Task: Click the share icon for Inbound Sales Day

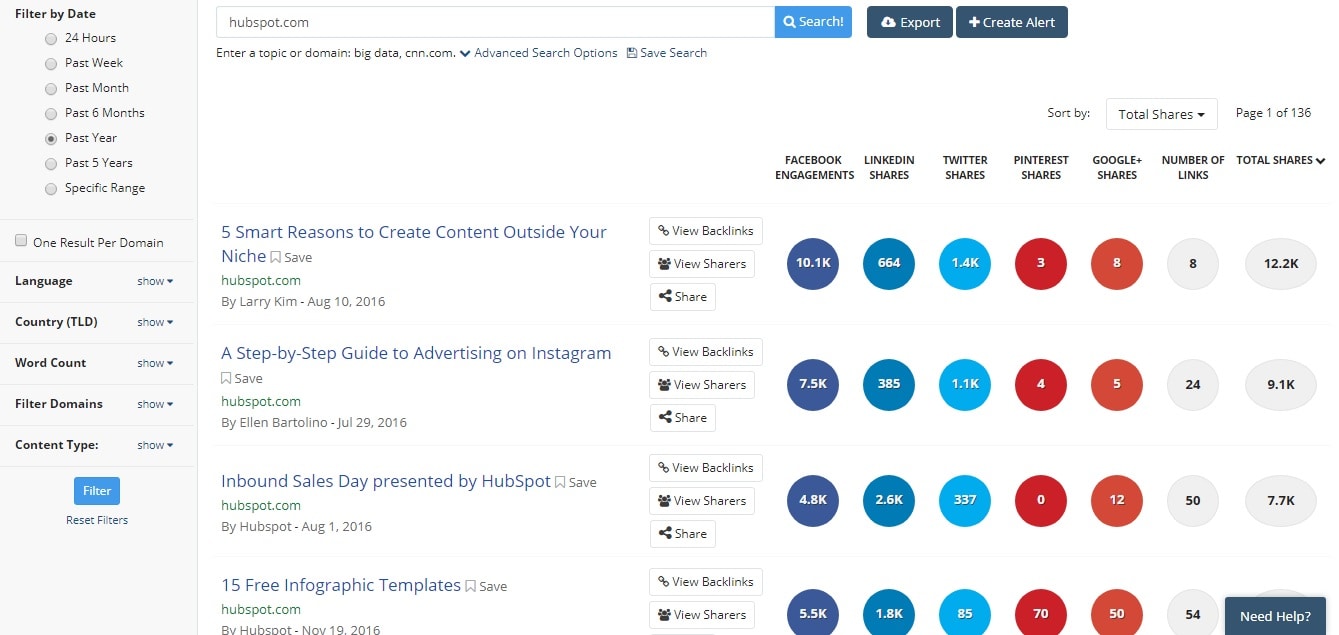Action: pos(663,533)
